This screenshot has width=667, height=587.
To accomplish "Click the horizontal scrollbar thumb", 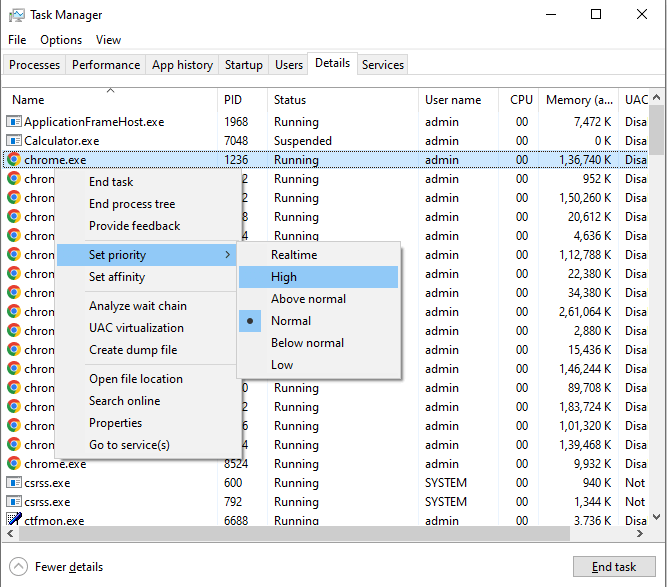I will click(294, 533).
